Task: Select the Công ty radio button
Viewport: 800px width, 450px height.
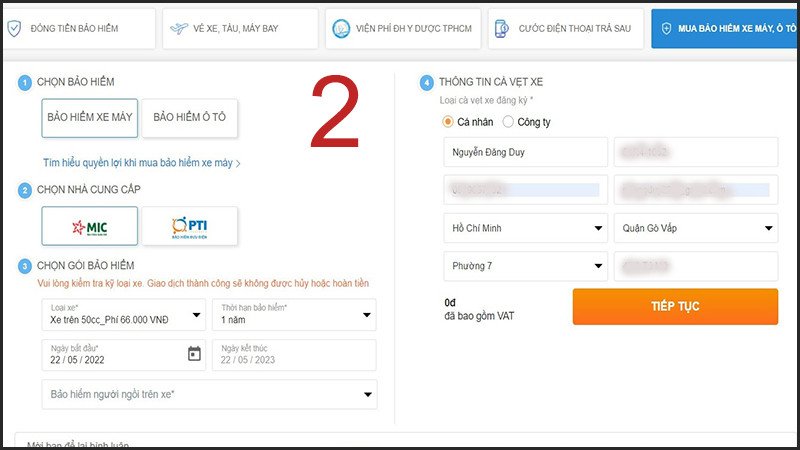Action: [x=508, y=122]
